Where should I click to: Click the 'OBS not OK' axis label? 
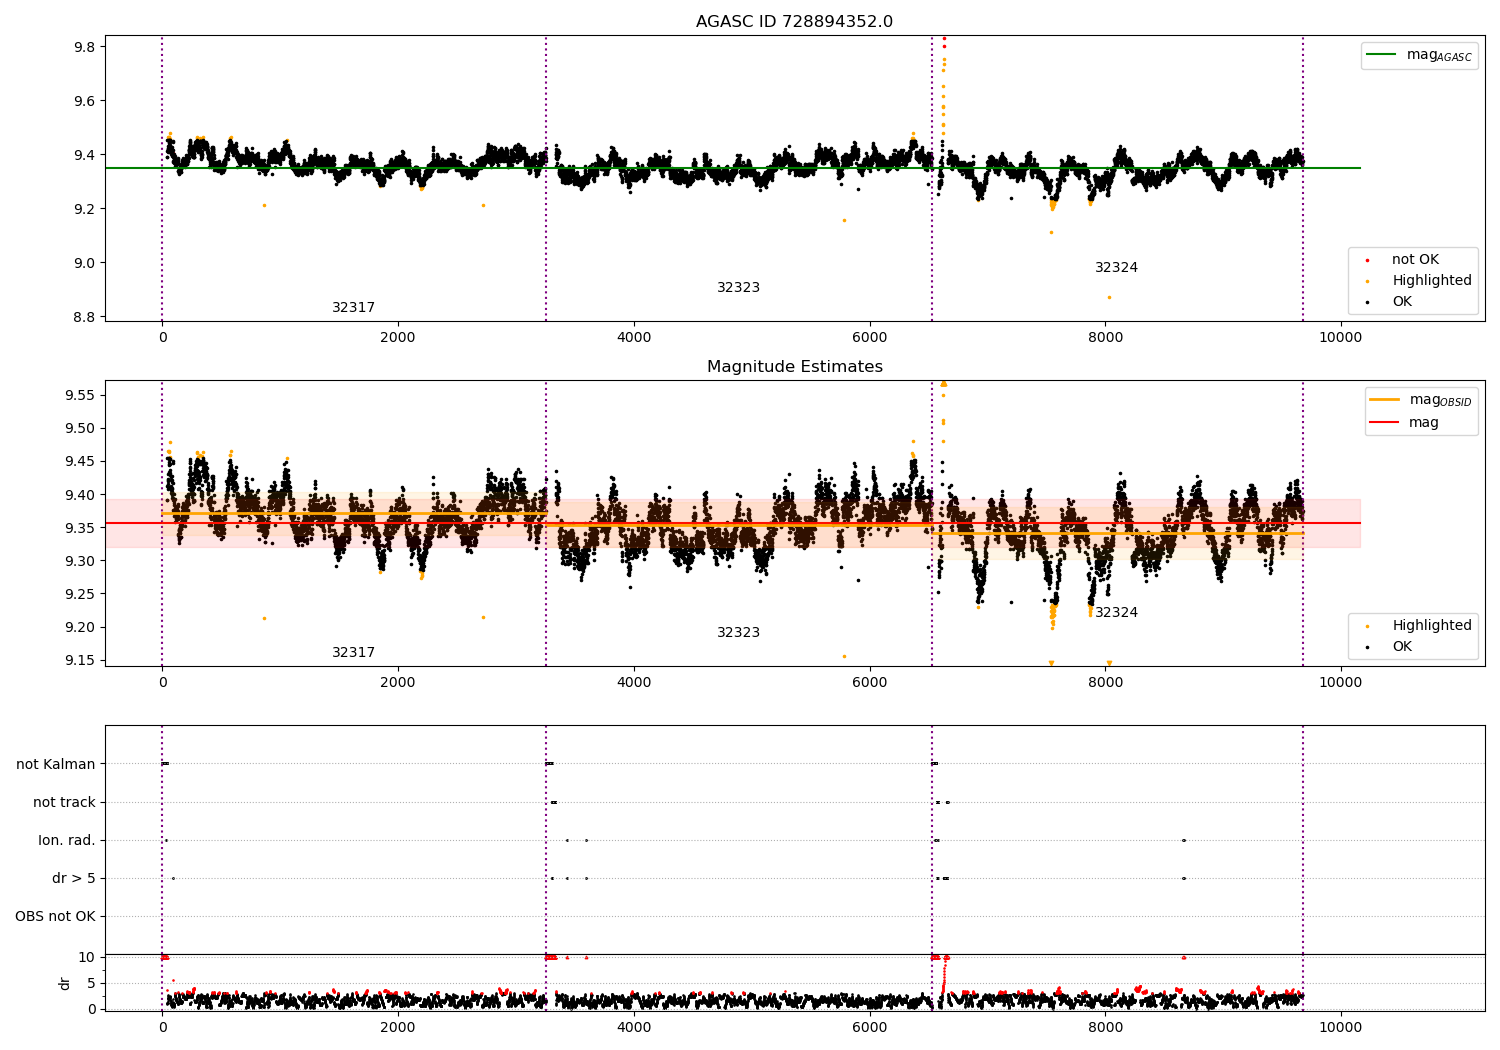click(x=55, y=917)
